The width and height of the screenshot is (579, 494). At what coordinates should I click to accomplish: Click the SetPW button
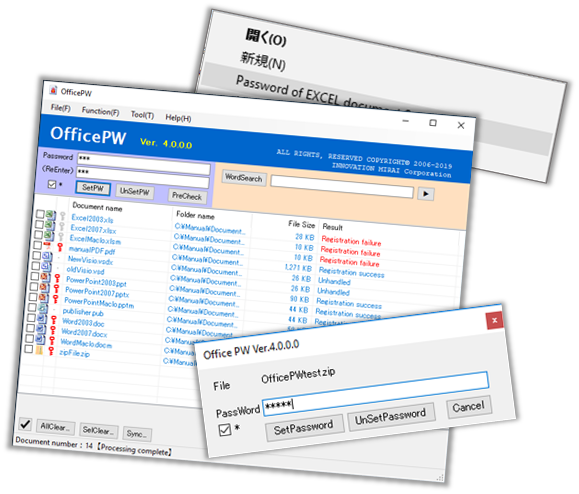(93, 188)
